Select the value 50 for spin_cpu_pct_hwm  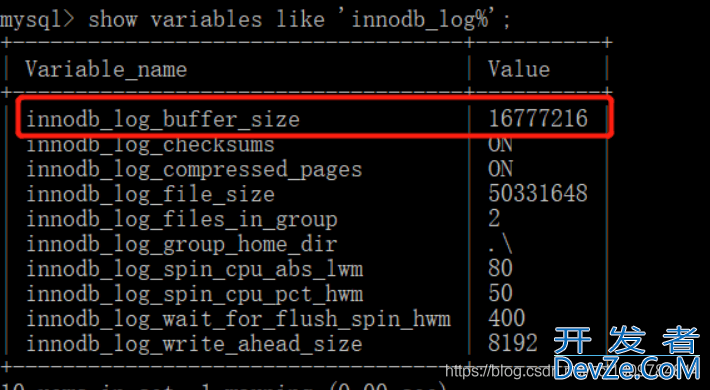(500, 293)
